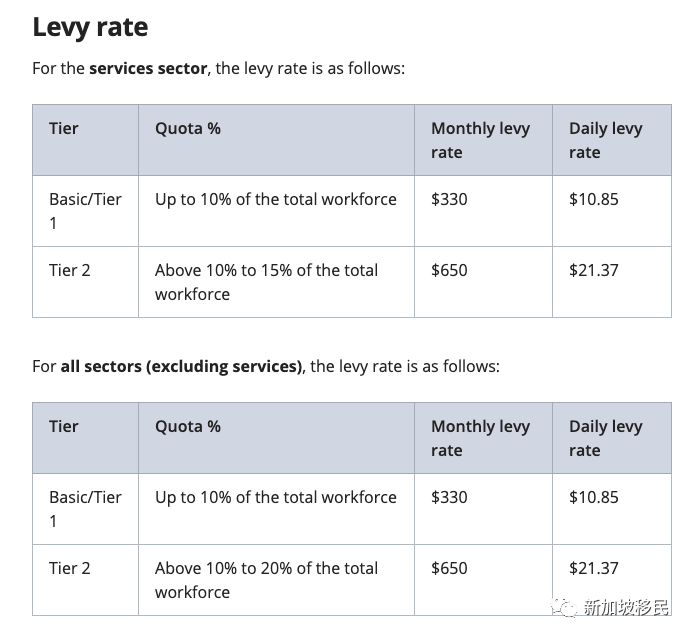Click the Tier header in the all-sectors table
The height and width of the screenshot is (638, 691).
[64, 427]
